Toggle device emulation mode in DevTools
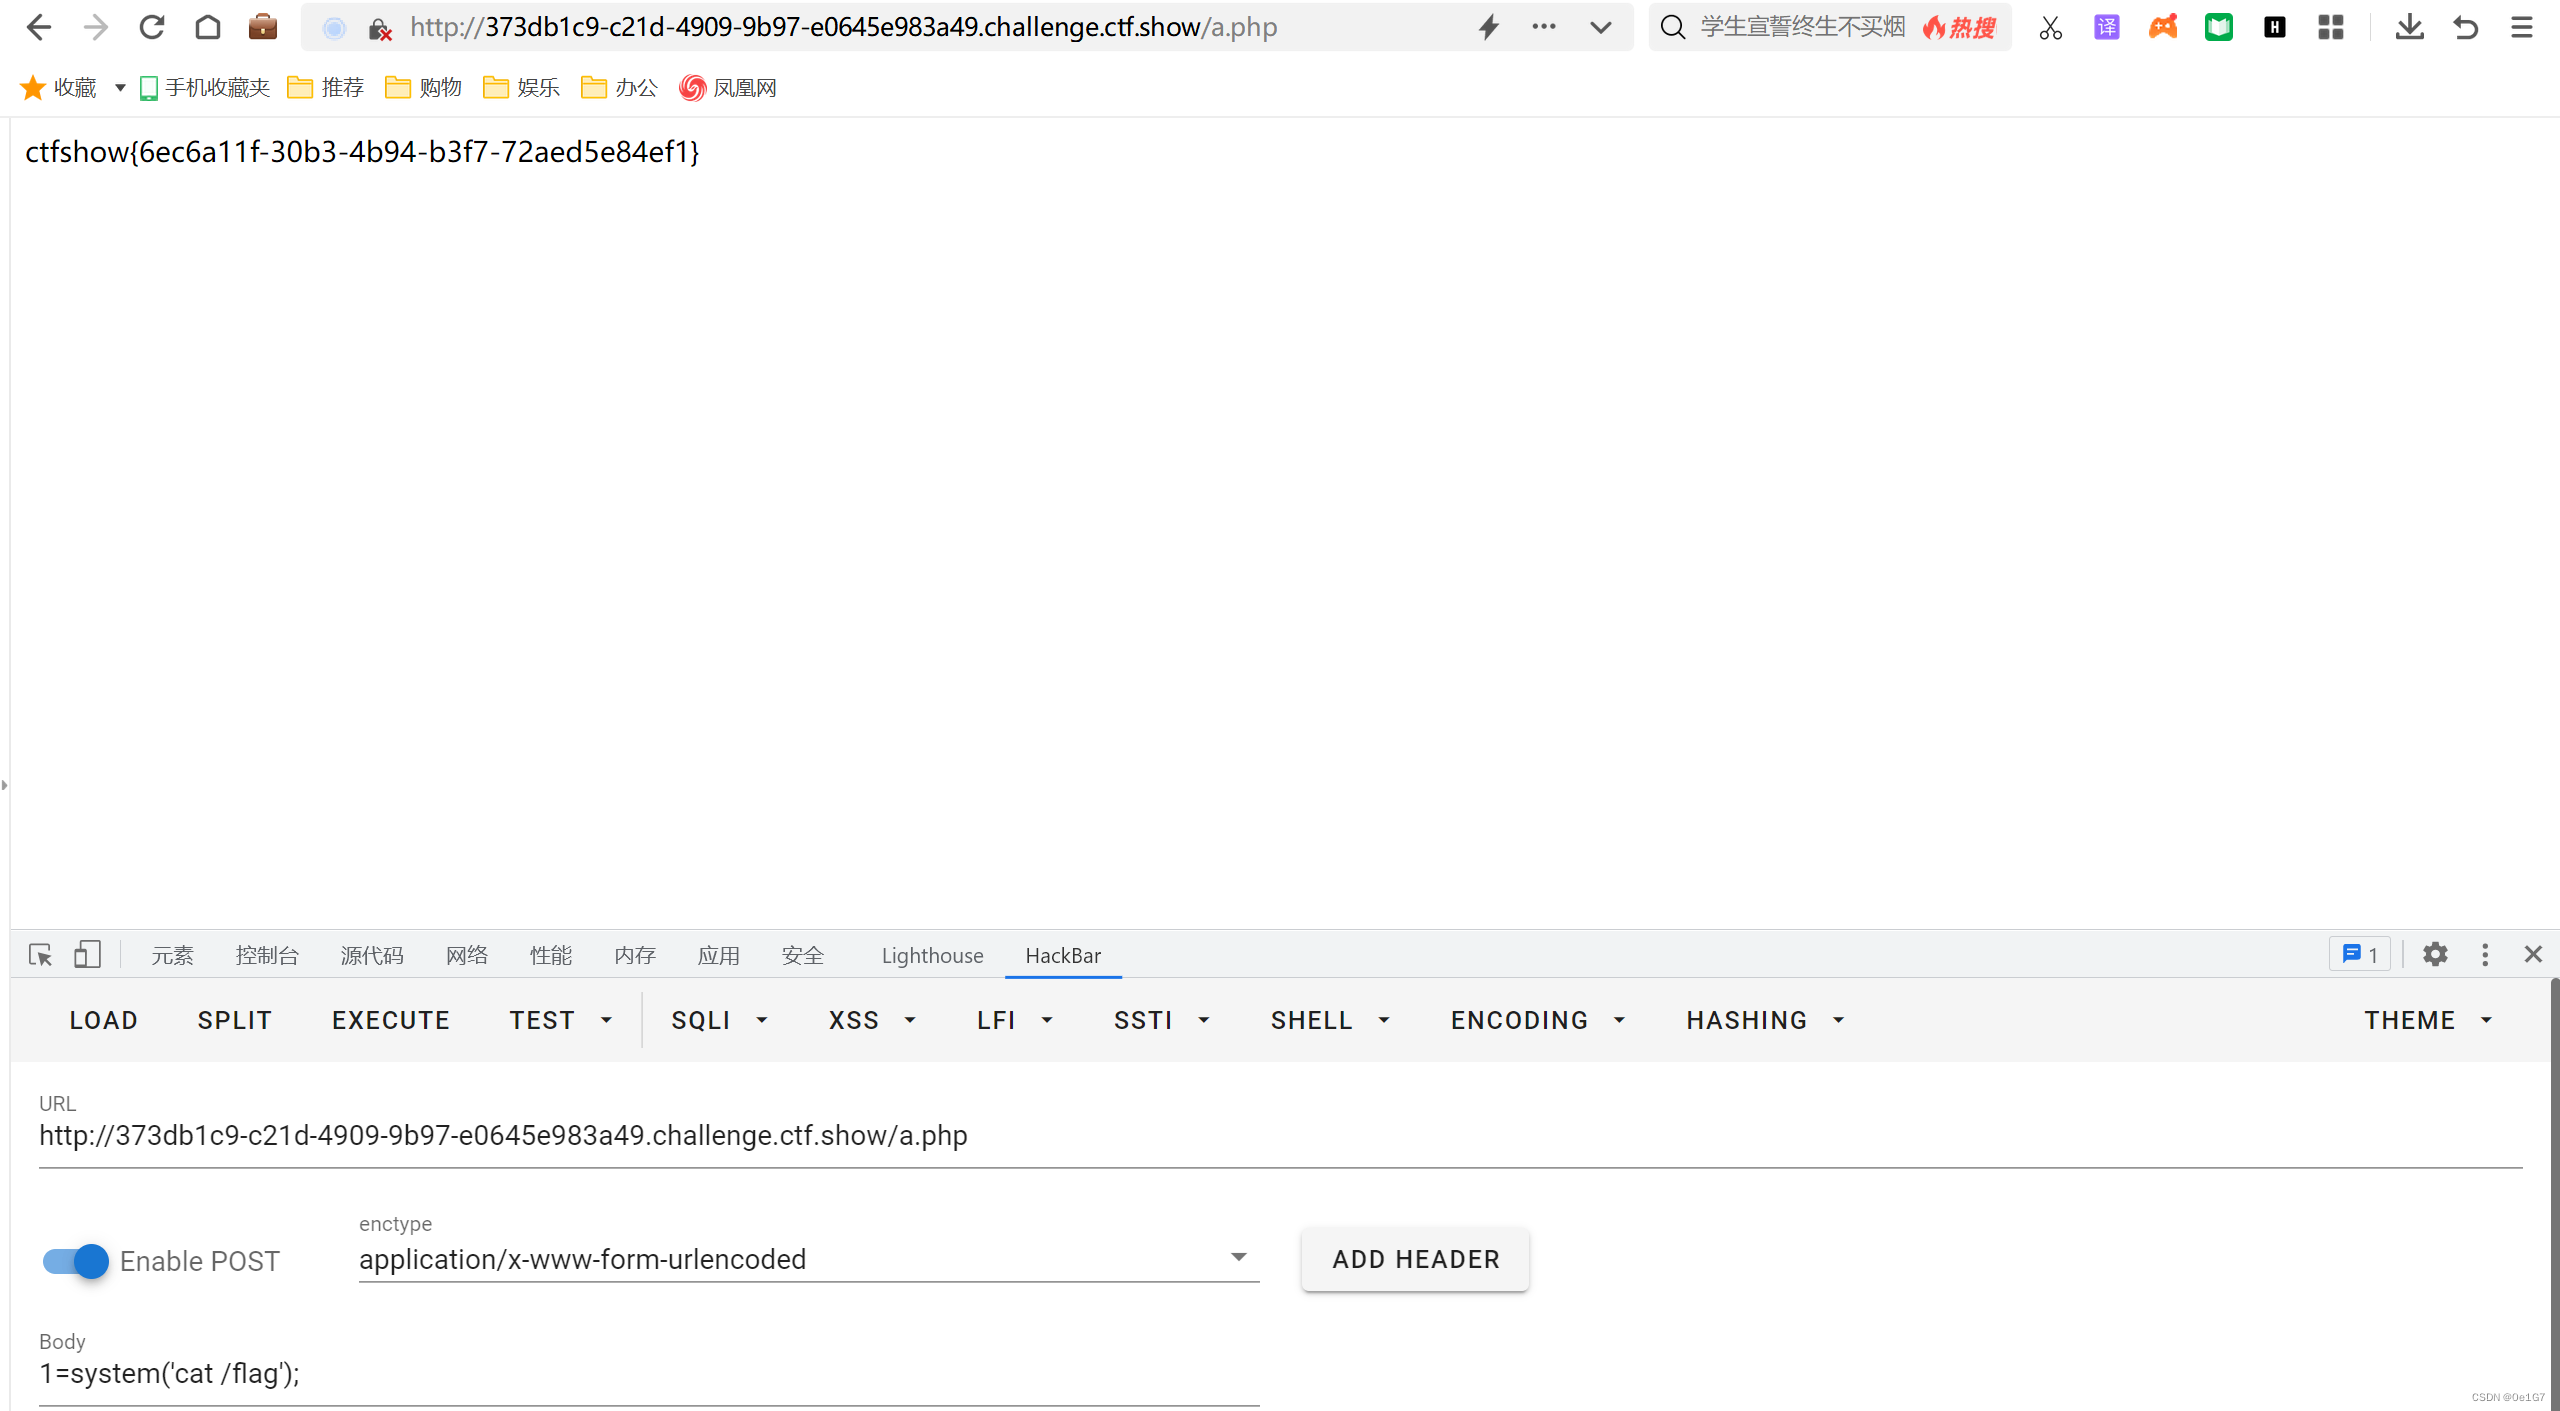 pyautogui.click(x=88, y=955)
